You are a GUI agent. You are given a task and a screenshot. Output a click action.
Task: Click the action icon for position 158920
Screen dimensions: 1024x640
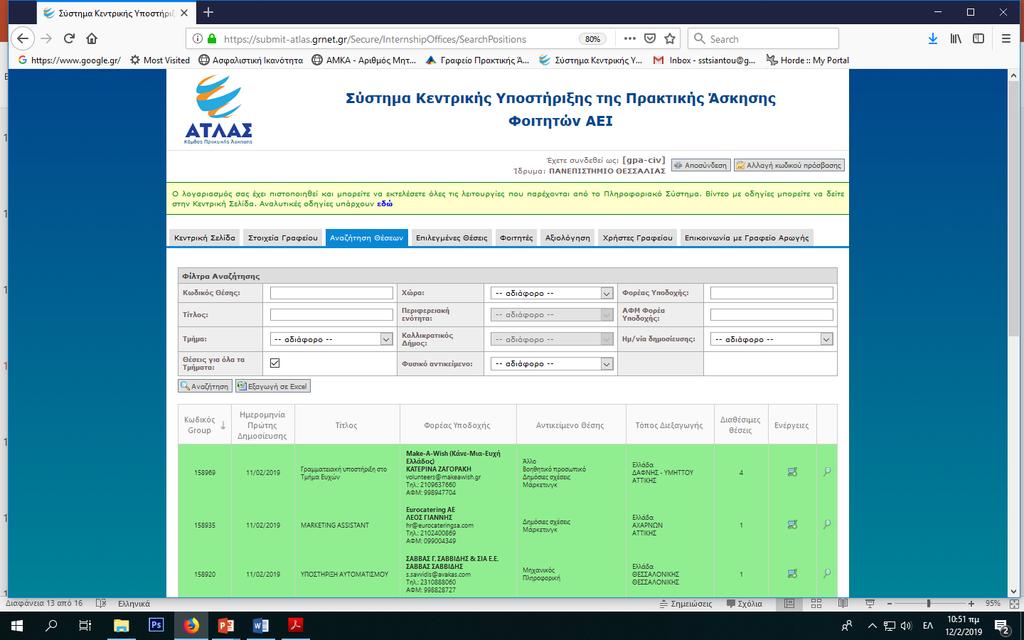pyautogui.click(x=792, y=573)
